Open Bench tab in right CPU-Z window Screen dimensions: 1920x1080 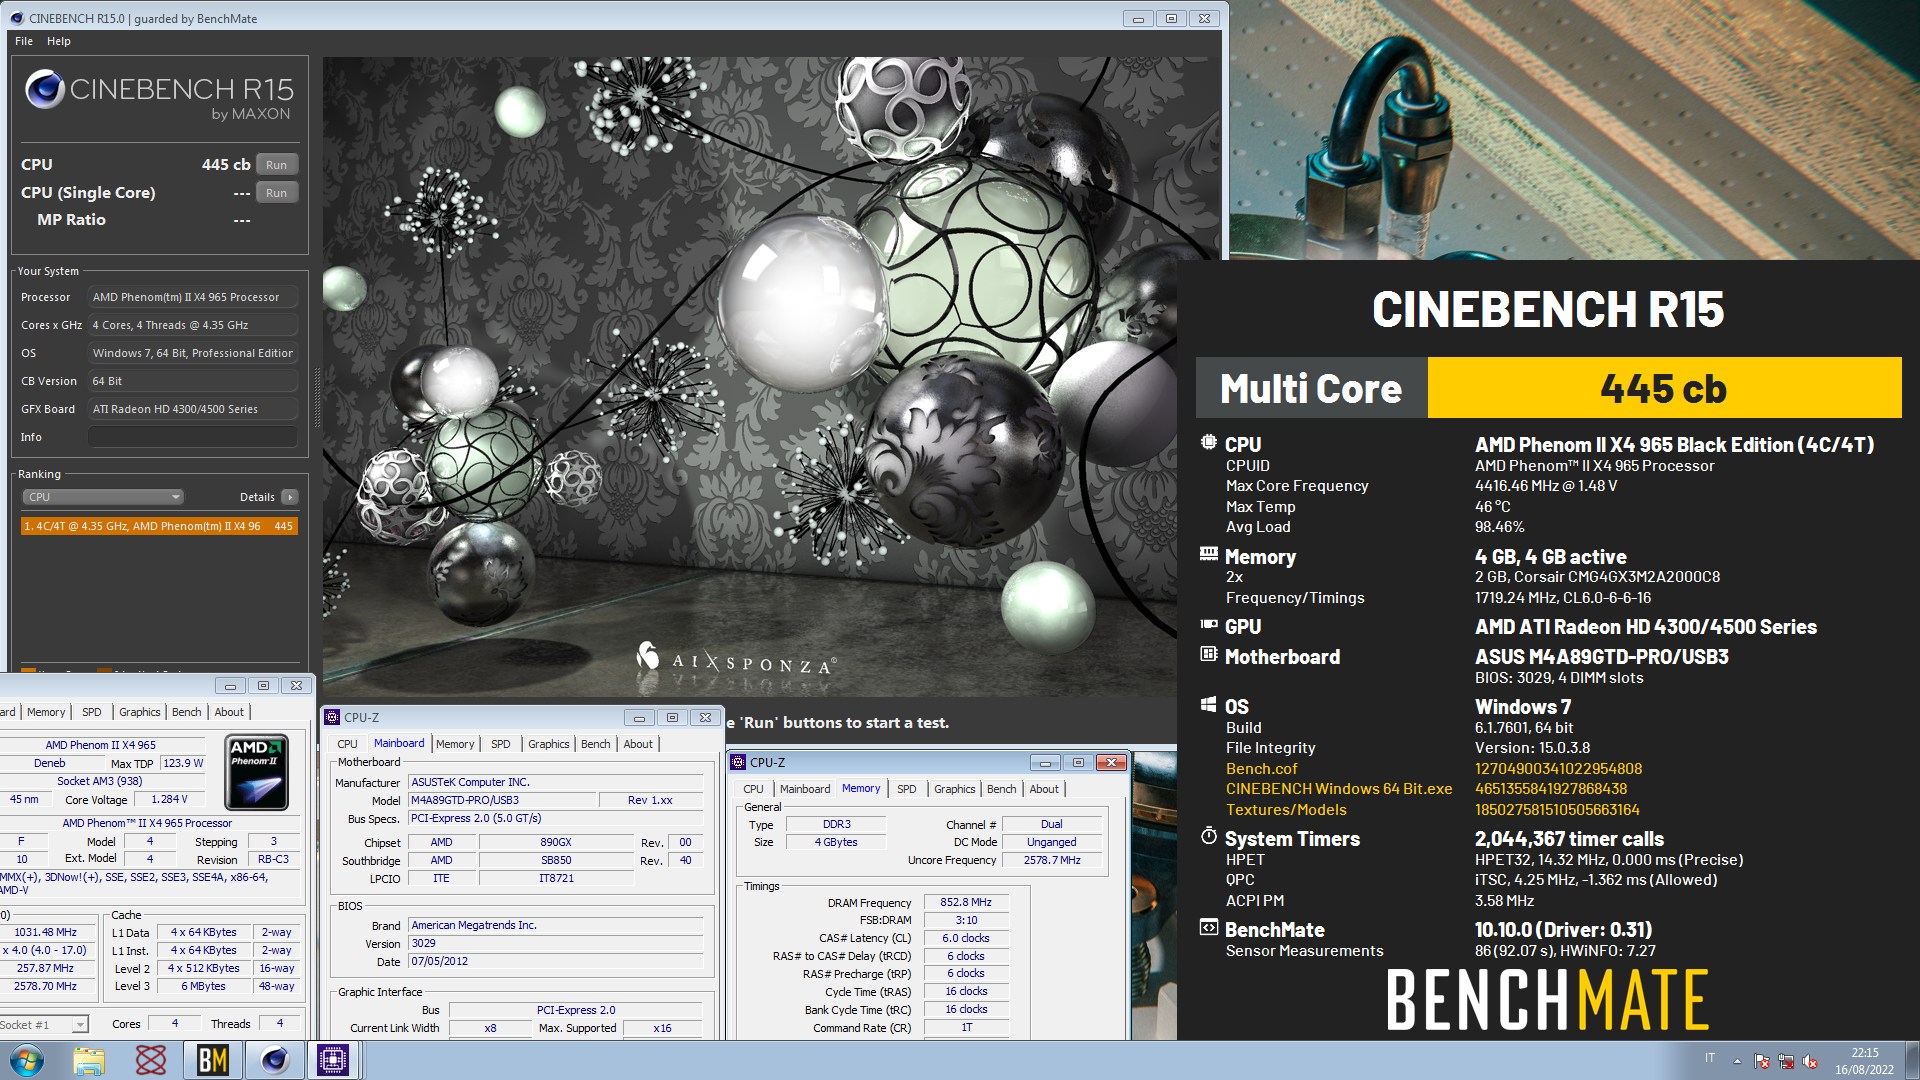1002,789
